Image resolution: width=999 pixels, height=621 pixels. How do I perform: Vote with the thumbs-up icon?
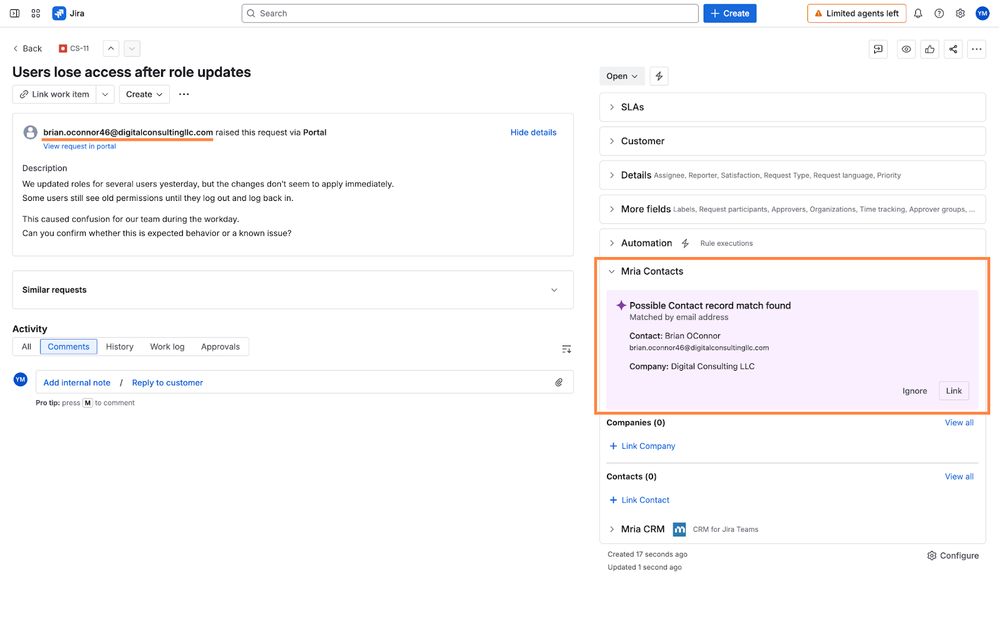click(930, 49)
